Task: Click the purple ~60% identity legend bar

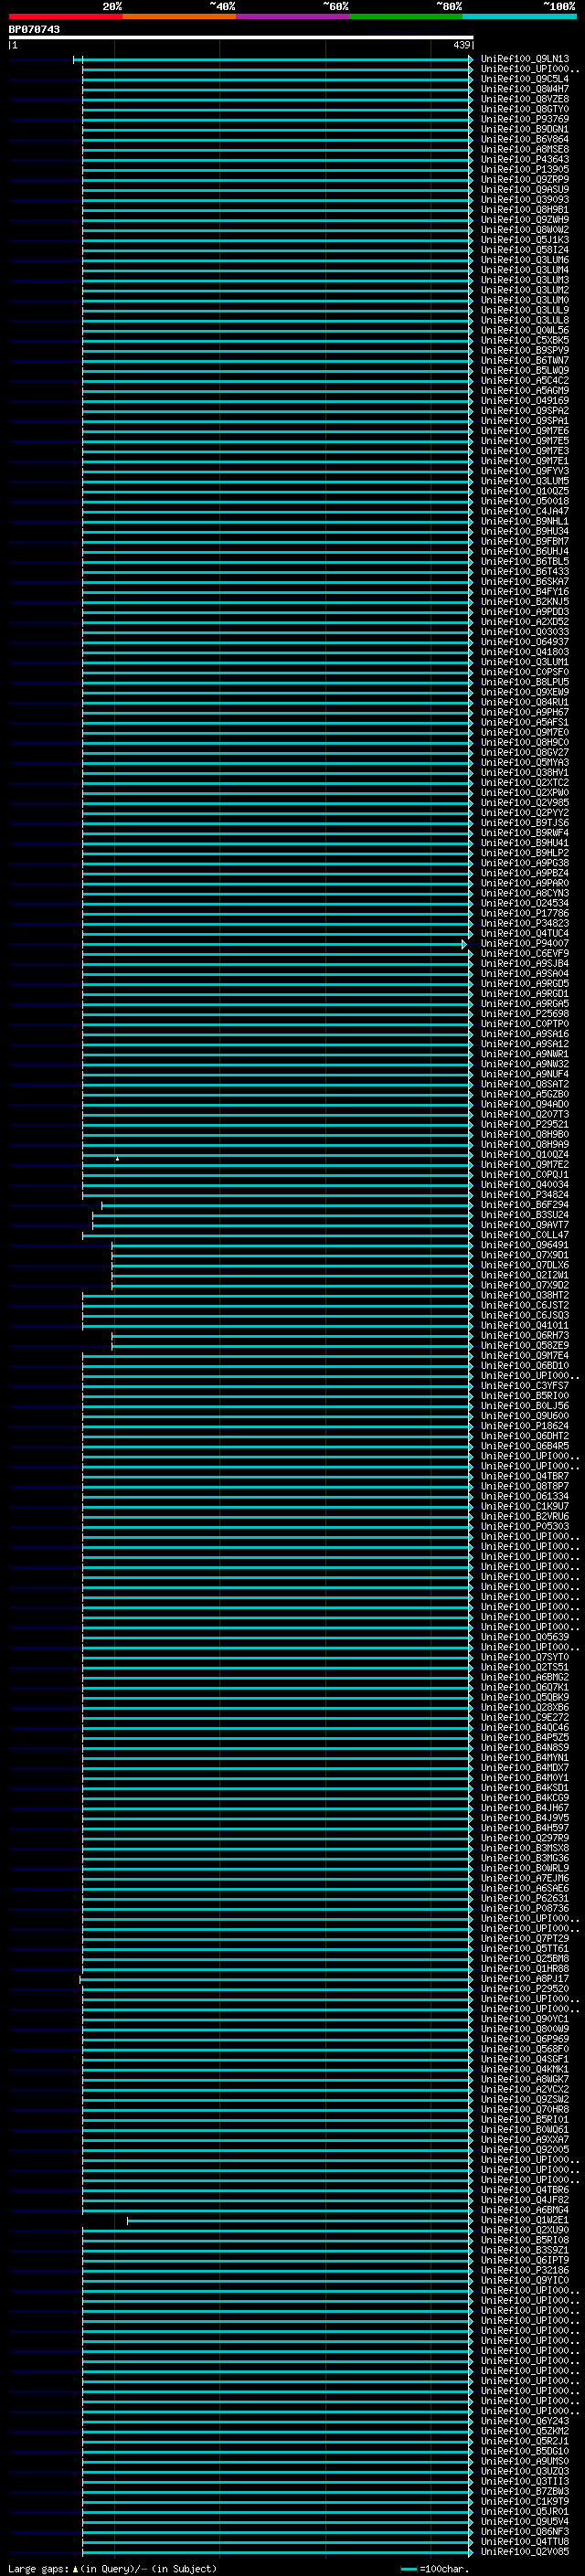Action: point(293,16)
